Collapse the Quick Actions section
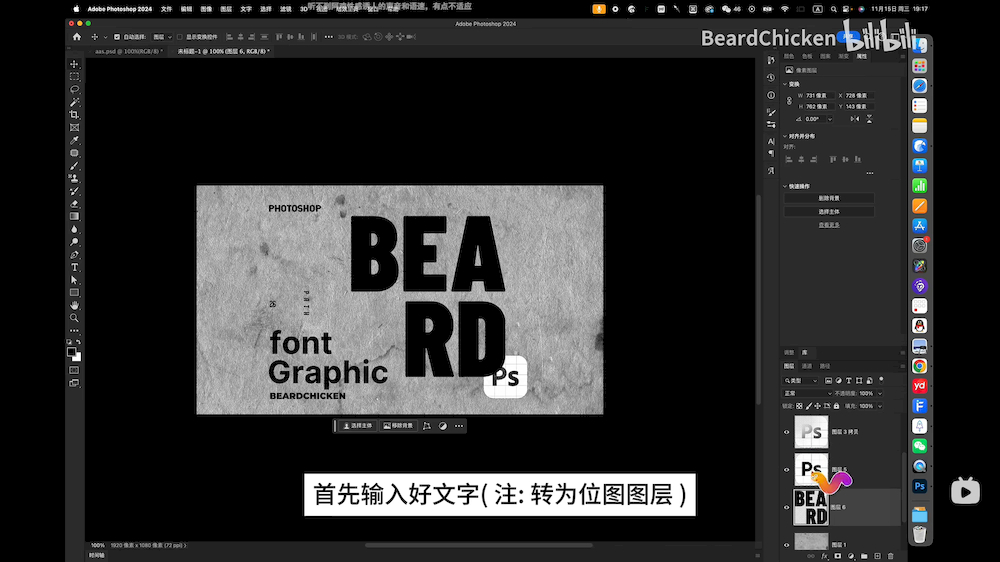 coord(785,186)
